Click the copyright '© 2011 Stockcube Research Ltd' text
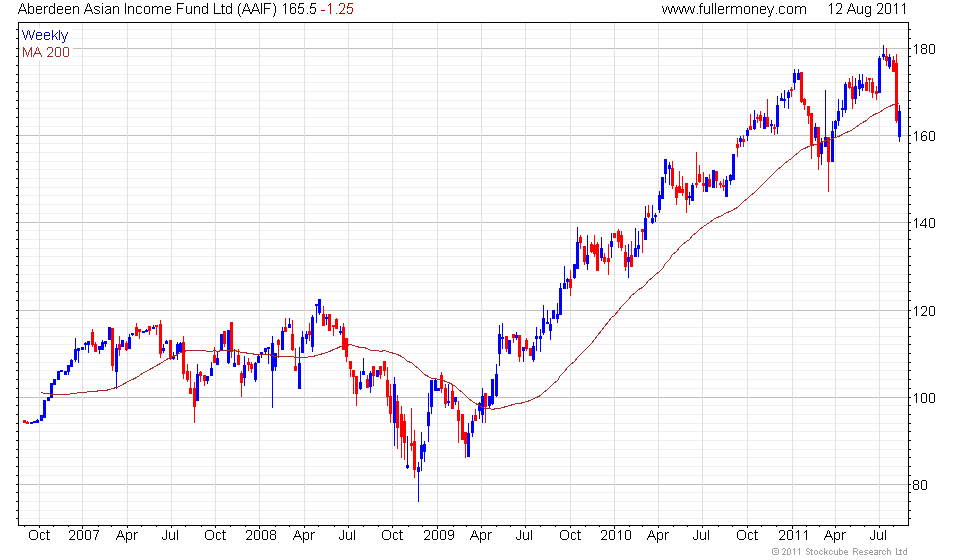 [839, 551]
